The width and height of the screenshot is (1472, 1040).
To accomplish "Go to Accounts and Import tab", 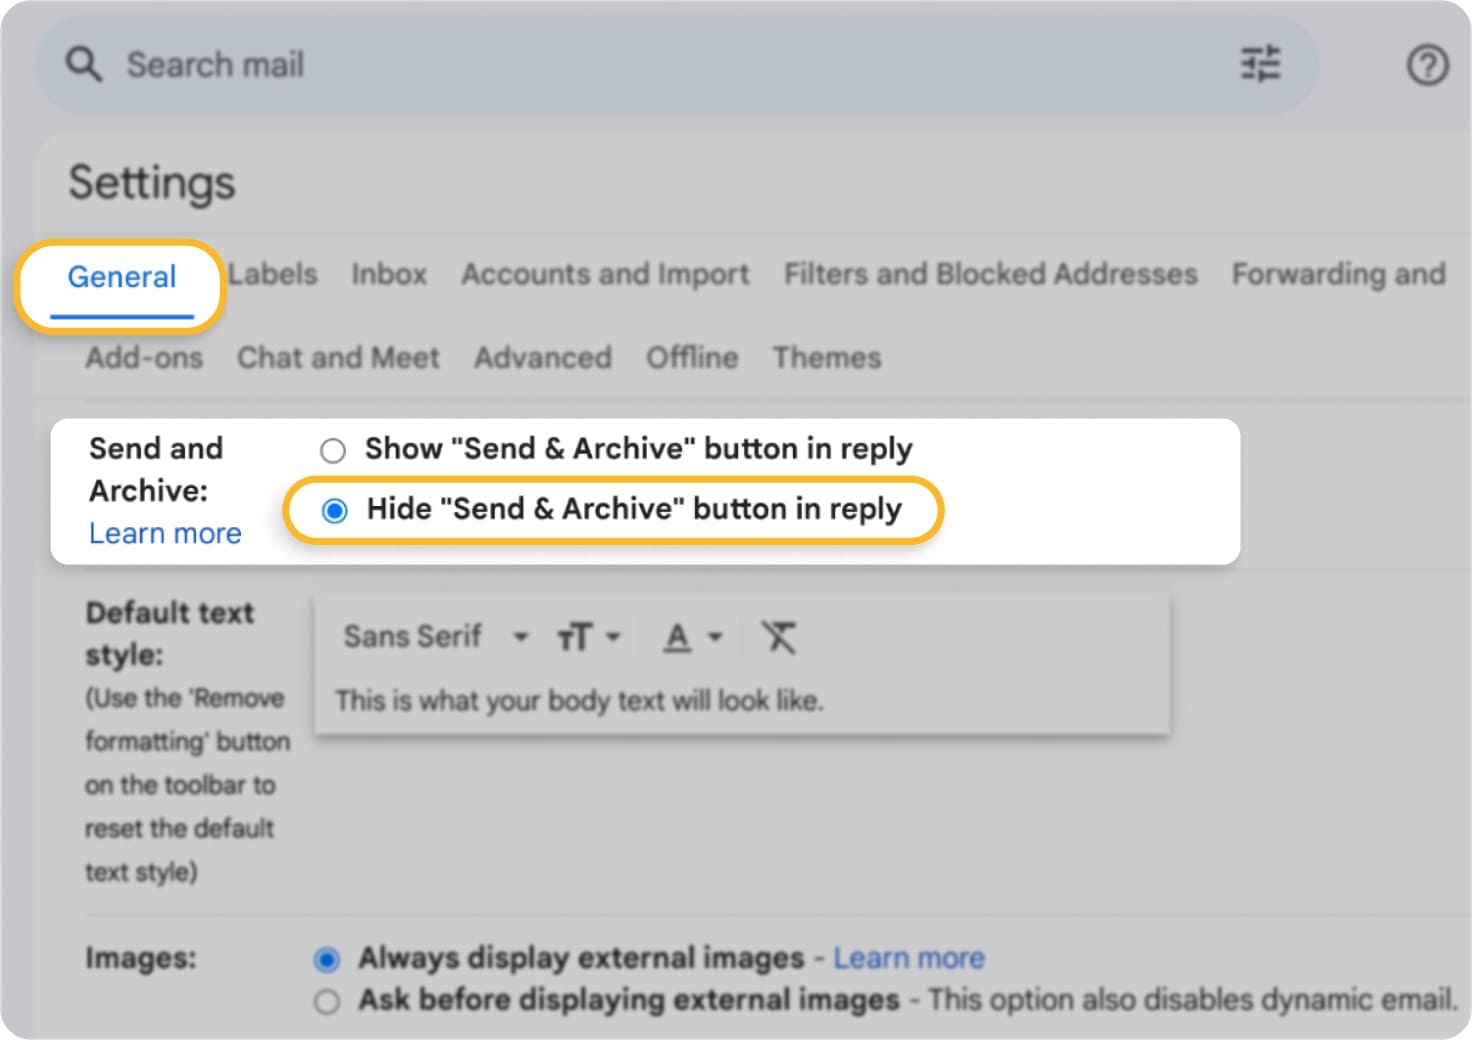I will point(604,274).
